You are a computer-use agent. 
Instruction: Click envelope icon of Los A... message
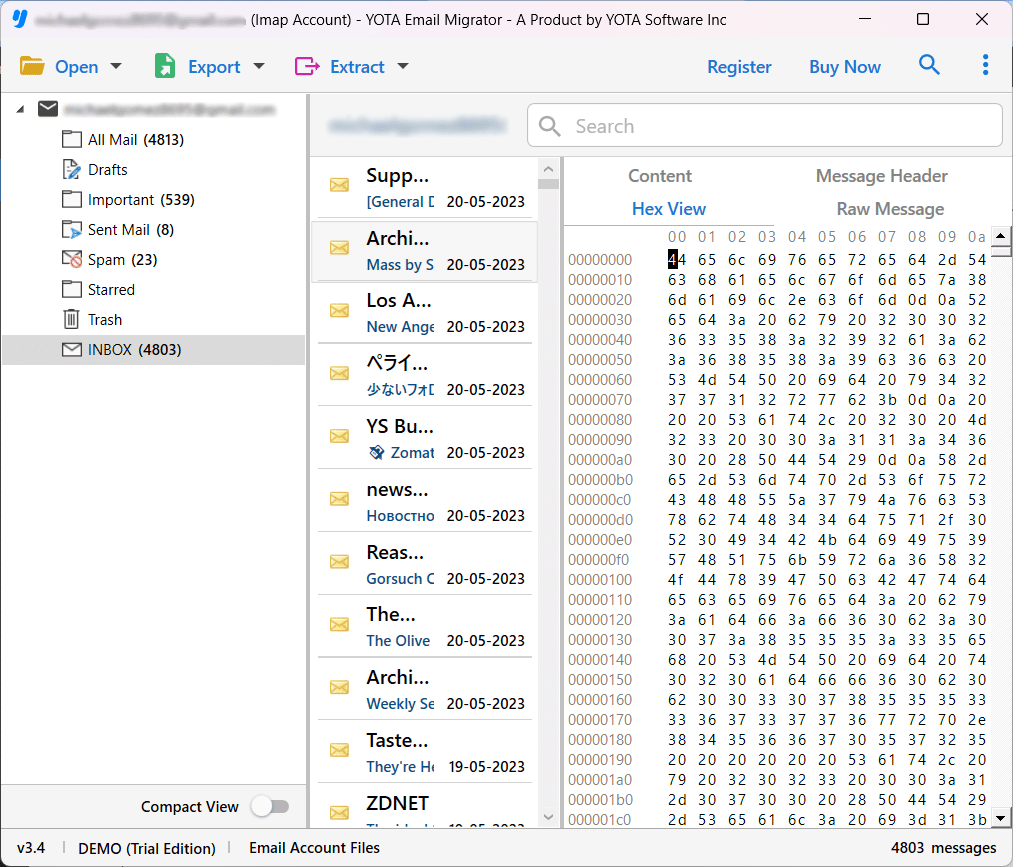pyautogui.click(x=339, y=311)
